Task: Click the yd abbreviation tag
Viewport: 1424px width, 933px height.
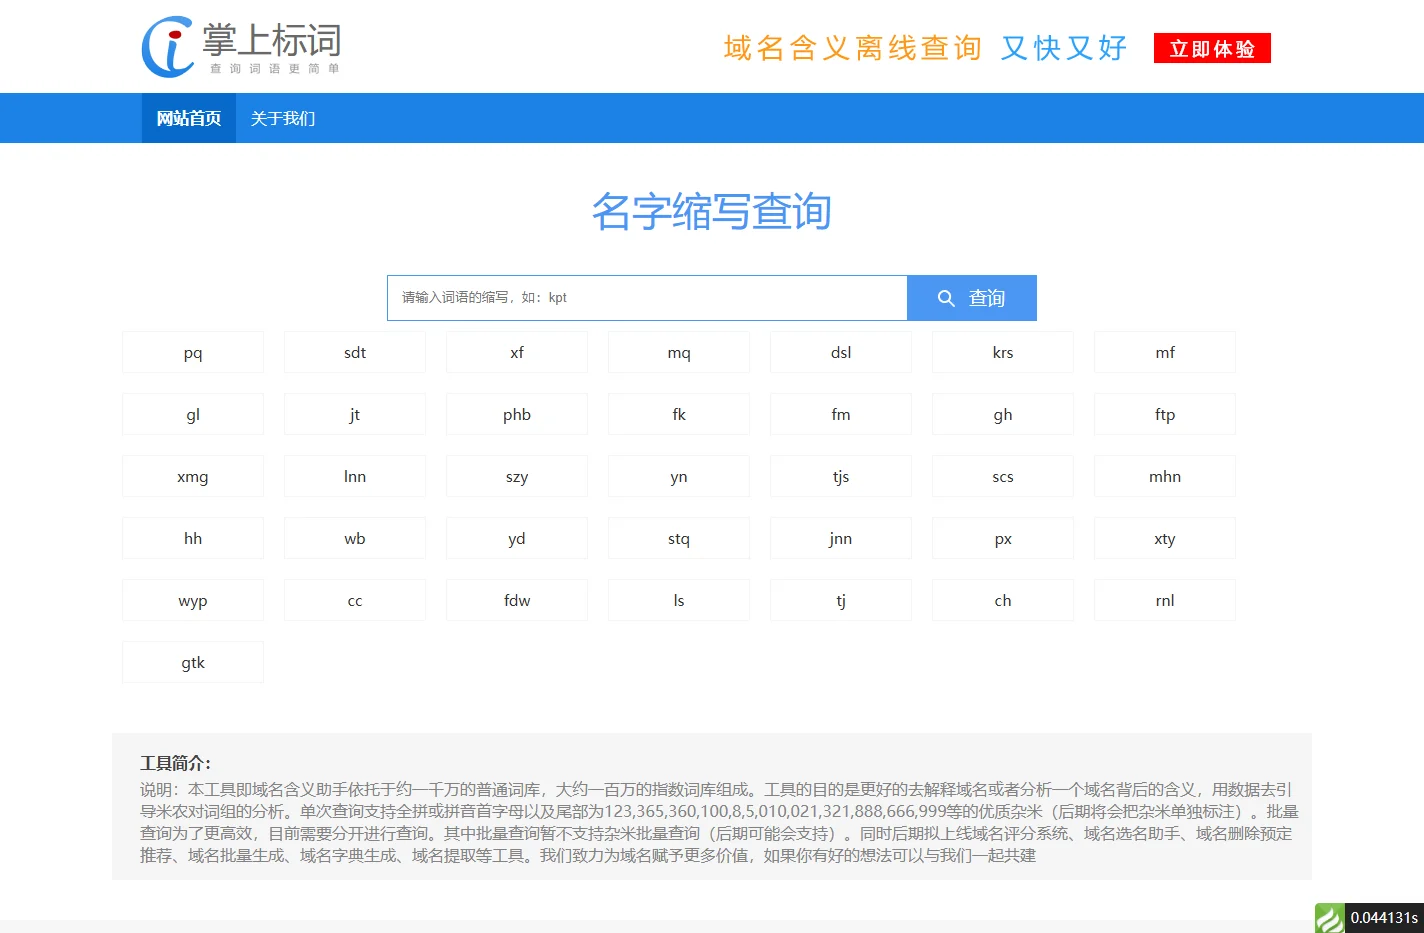Action: (x=517, y=538)
